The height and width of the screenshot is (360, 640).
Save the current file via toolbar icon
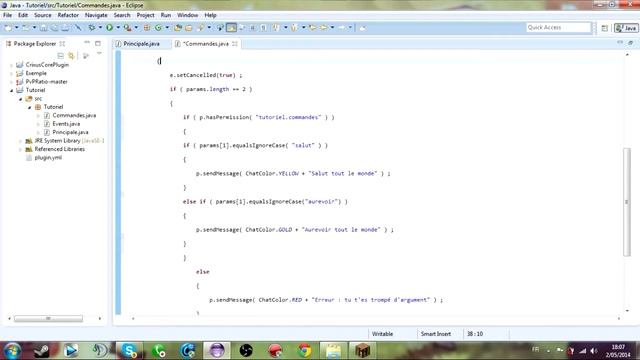click(x=43, y=28)
